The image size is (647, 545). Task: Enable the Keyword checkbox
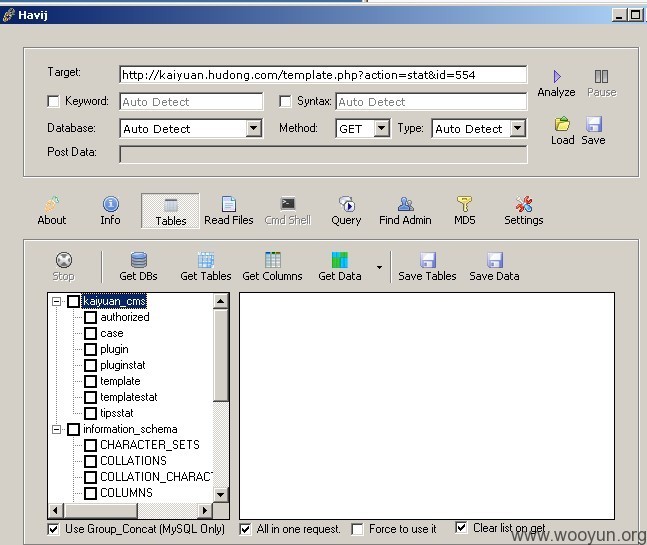tap(53, 101)
